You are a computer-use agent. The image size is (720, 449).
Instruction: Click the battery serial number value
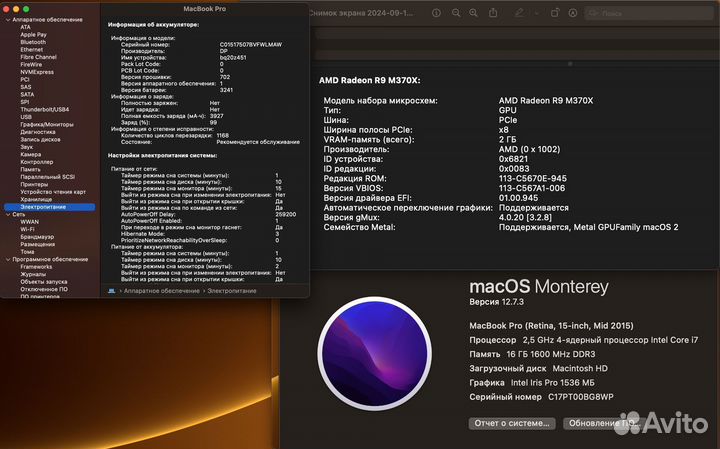pyautogui.click(x=251, y=45)
